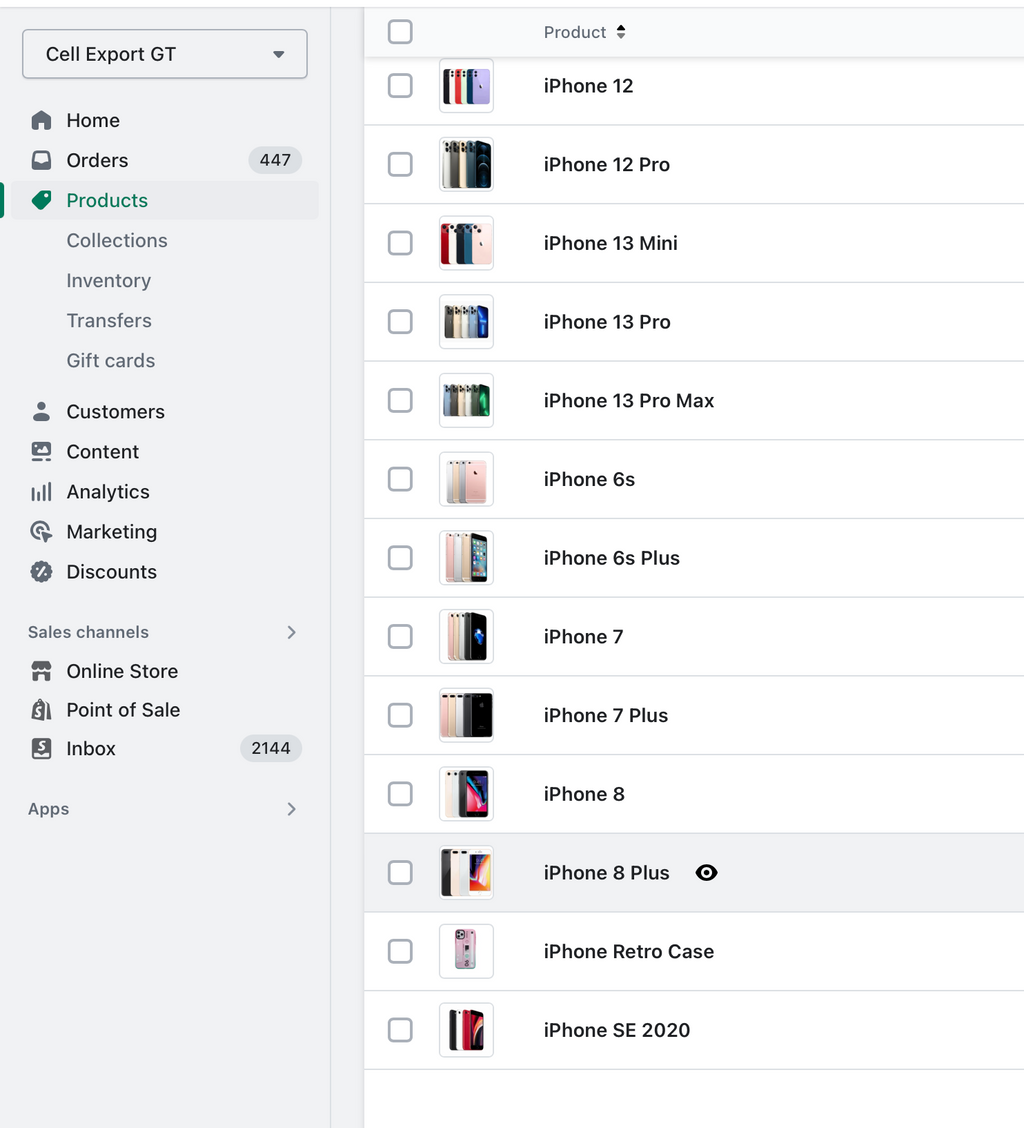Click the Analytics bar chart icon
The image size is (1024, 1128).
[42, 491]
